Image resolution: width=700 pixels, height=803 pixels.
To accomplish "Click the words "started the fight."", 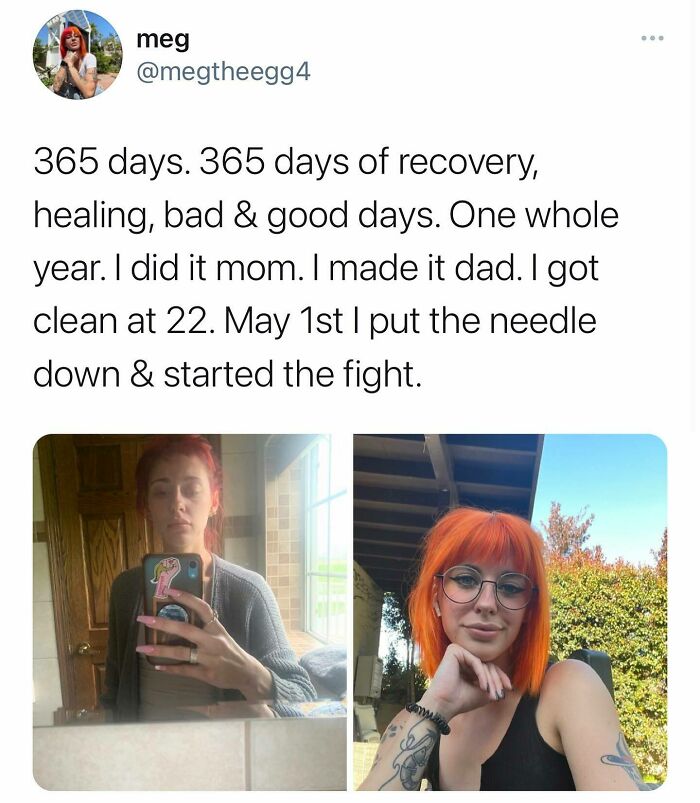I will pyautogui.click(x=293, y=374).
